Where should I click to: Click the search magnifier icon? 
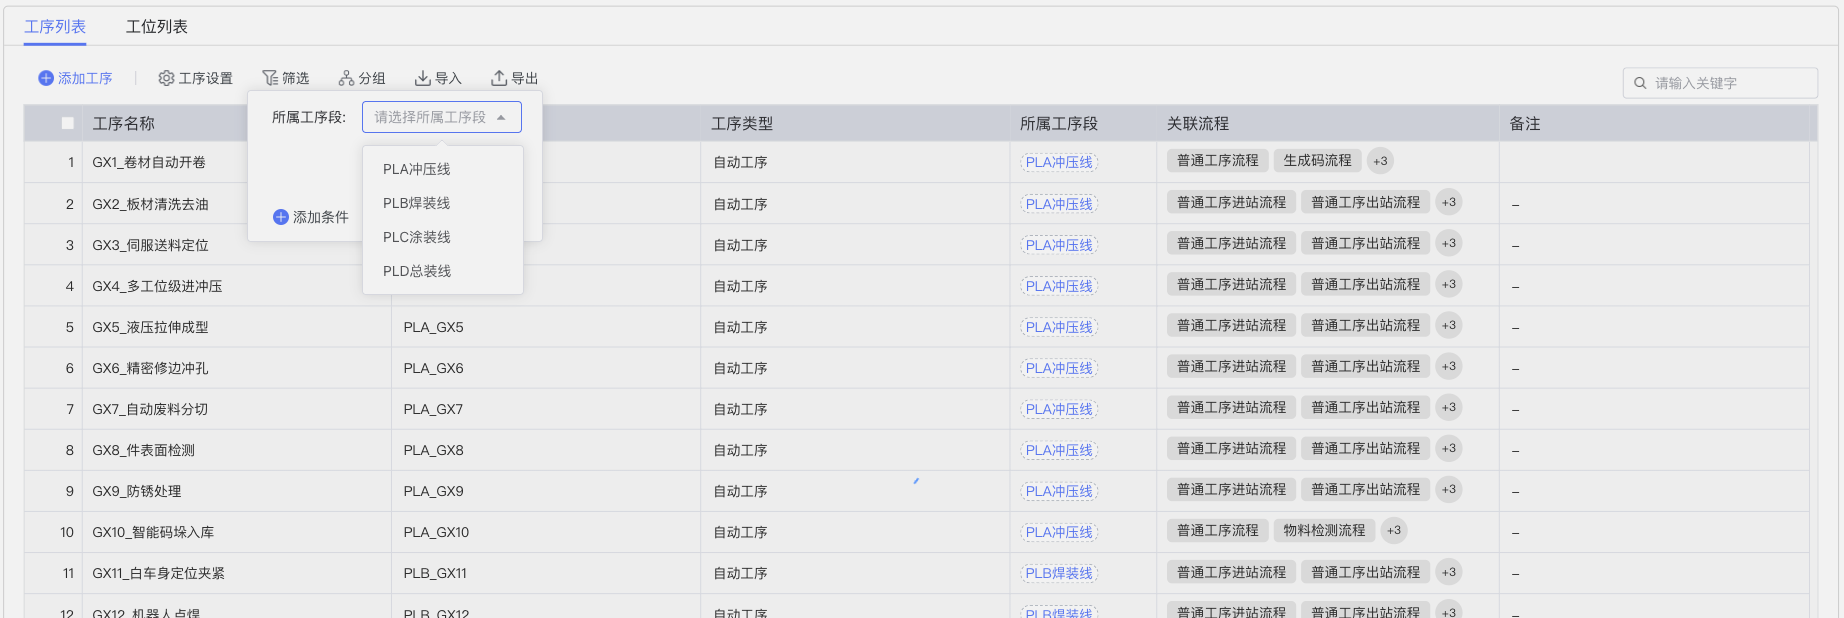coord(1640,83)
